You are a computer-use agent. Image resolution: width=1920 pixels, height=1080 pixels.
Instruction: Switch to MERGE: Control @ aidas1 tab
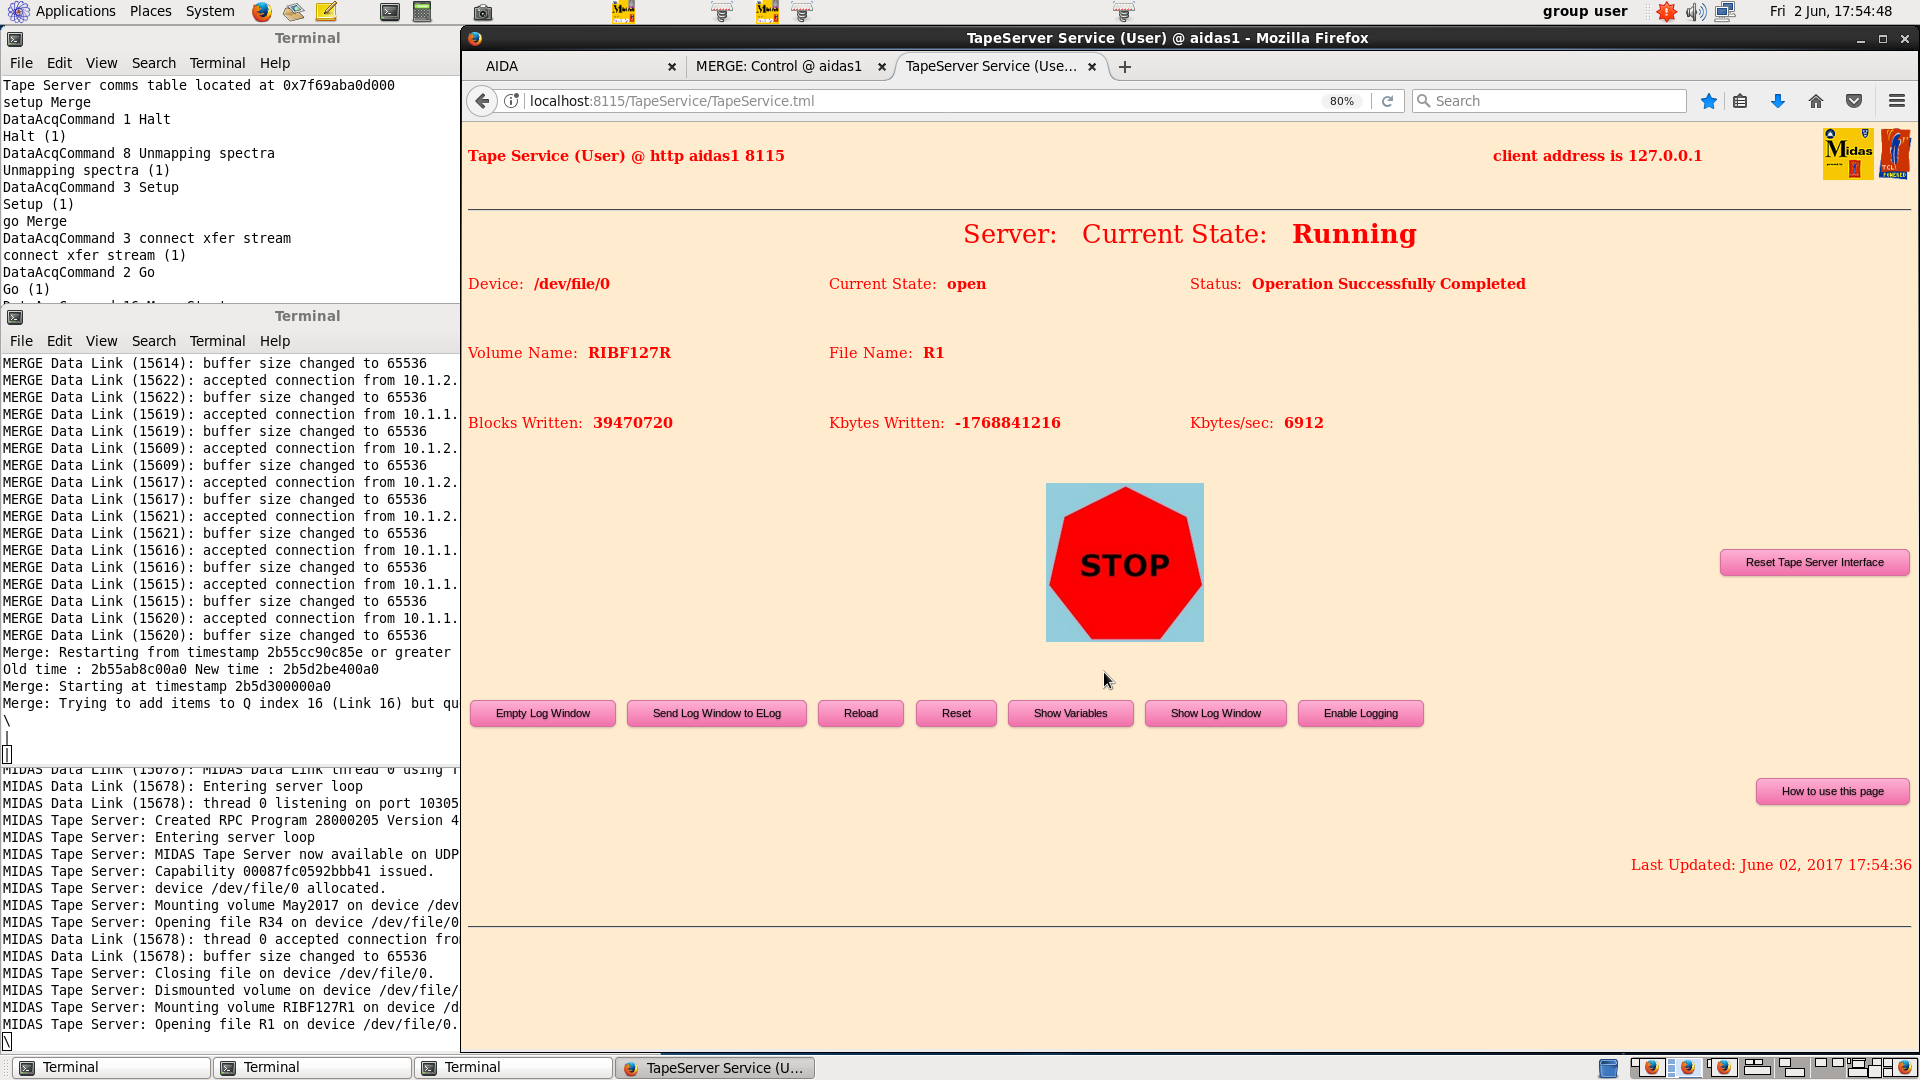pos(778,66)
